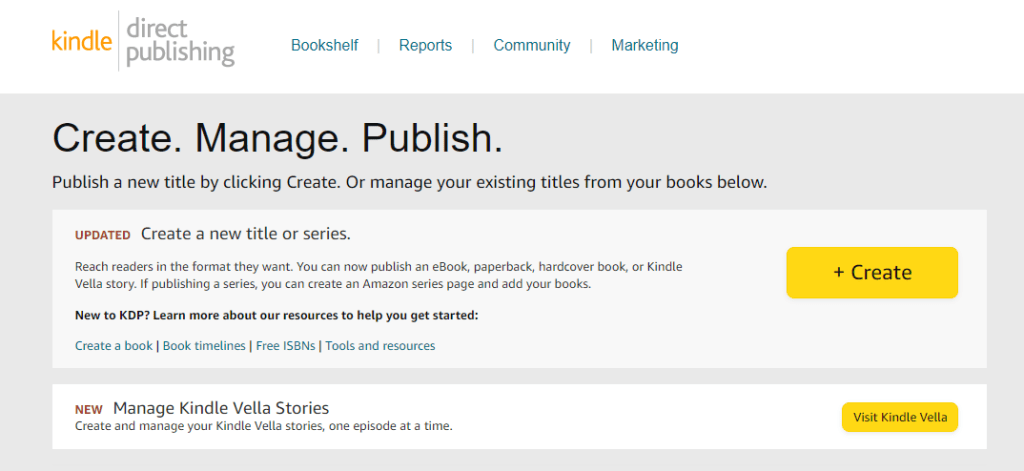Click the 'Create a new title or series' heading
The height and width of the screenshot is (471, 1024).
pos(245,234)
